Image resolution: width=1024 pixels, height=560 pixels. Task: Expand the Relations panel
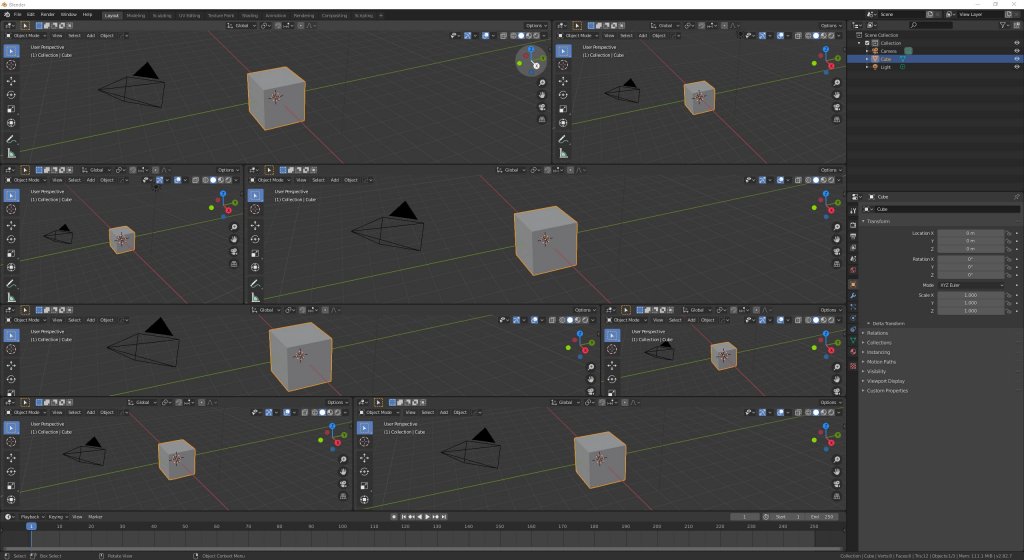(x=878, y=333)
